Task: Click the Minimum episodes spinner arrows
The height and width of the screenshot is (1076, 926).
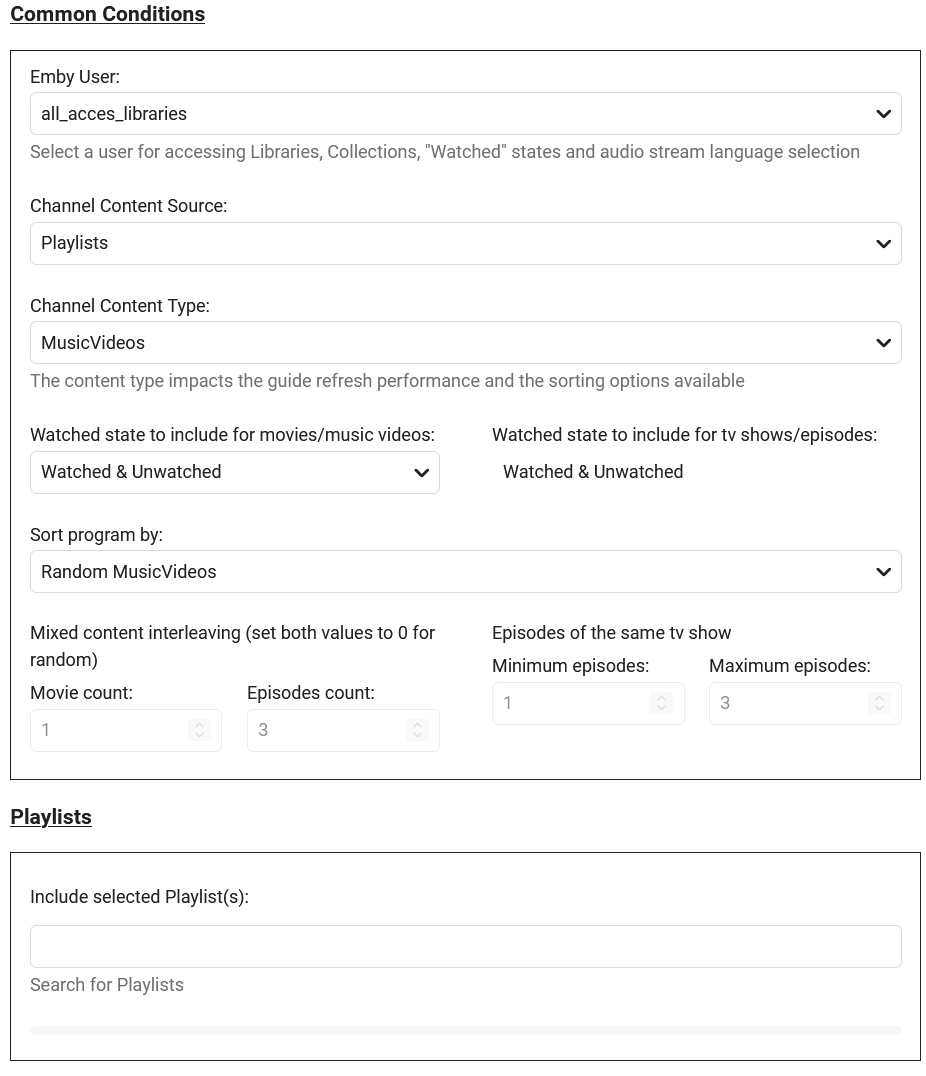Action: 661,704
